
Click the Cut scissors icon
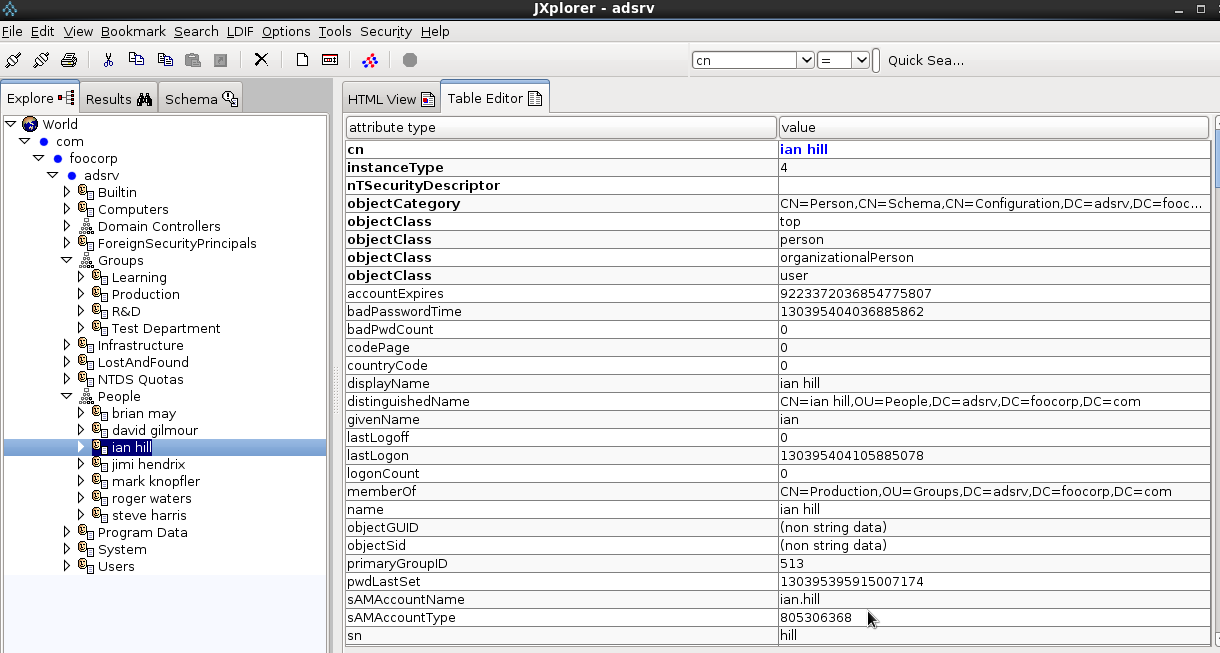pyautogui.click(x=108, y=60)
